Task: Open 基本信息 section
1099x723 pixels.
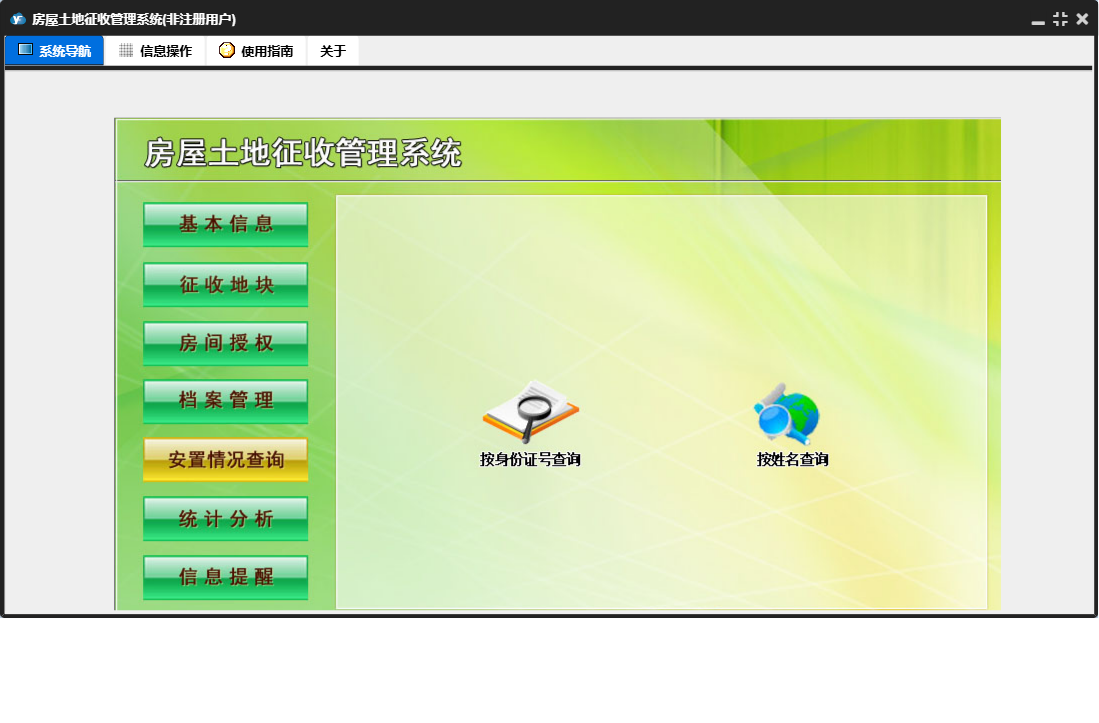Action: tap(226, 224)
